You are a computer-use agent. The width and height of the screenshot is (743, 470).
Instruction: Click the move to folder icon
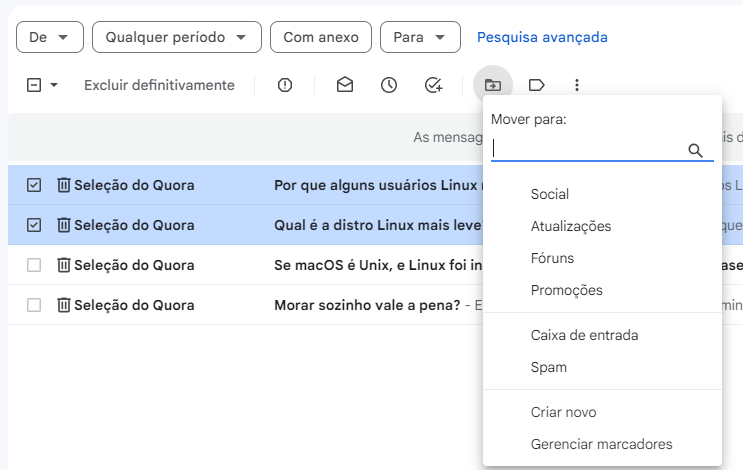pyautogui.click(x=492, y=85)
